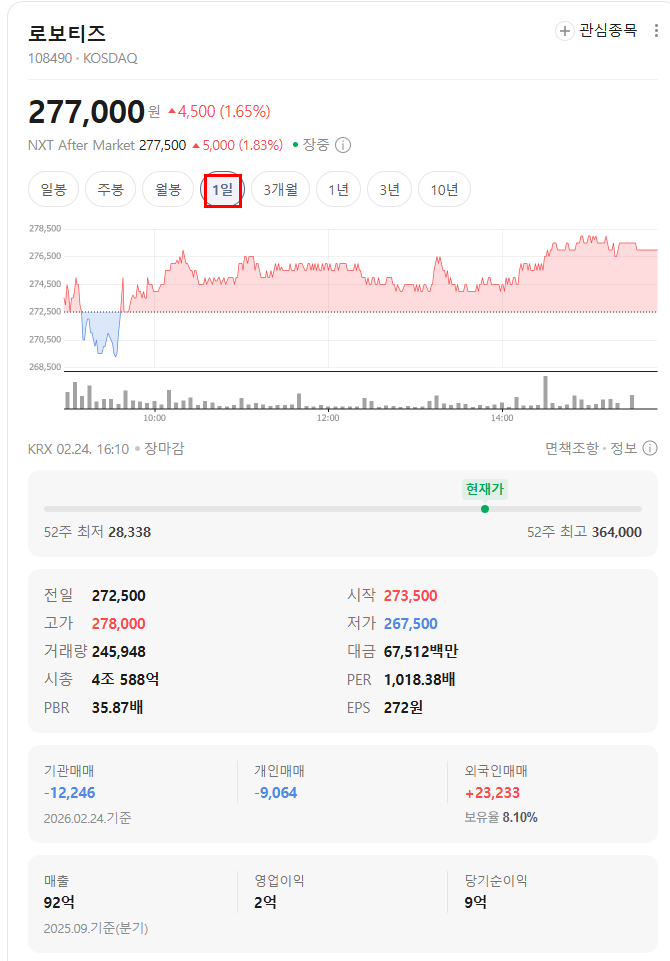Switch chart to 10년 period
Screen dimensions: 670x961
(444, 190)
